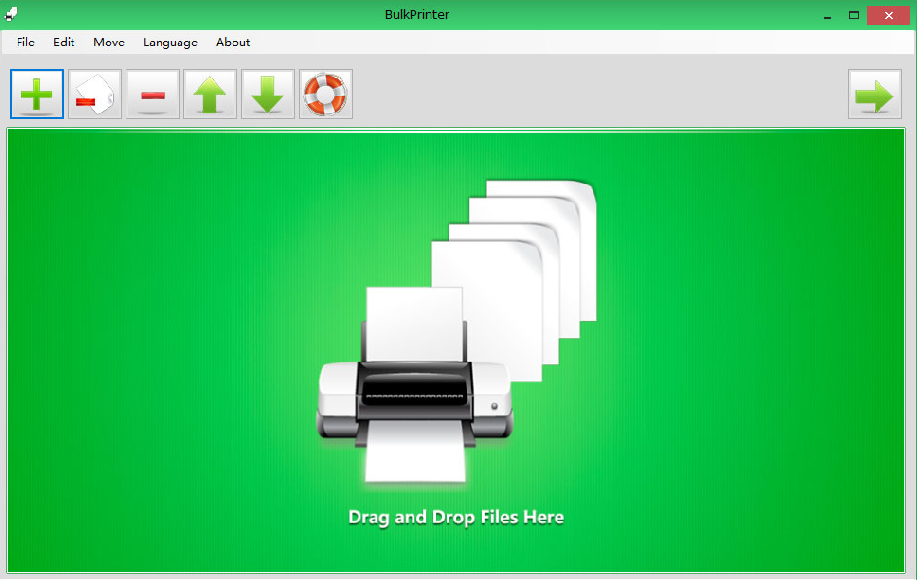Start printing with the green arrow icon

(x=874, y=93)
